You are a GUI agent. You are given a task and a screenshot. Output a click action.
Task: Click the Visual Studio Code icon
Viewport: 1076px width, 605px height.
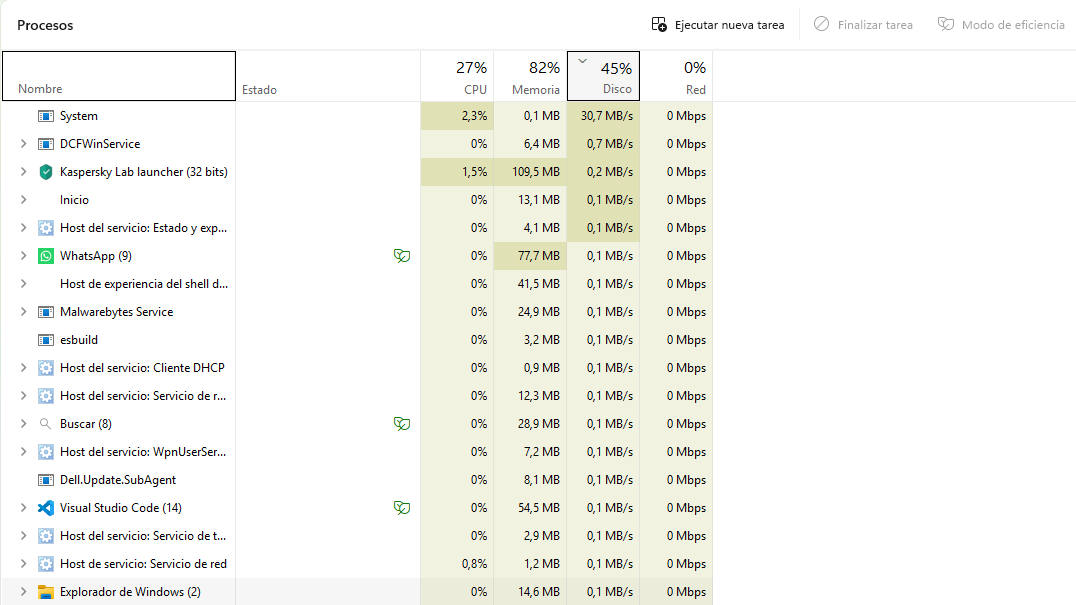click(45, 508)
